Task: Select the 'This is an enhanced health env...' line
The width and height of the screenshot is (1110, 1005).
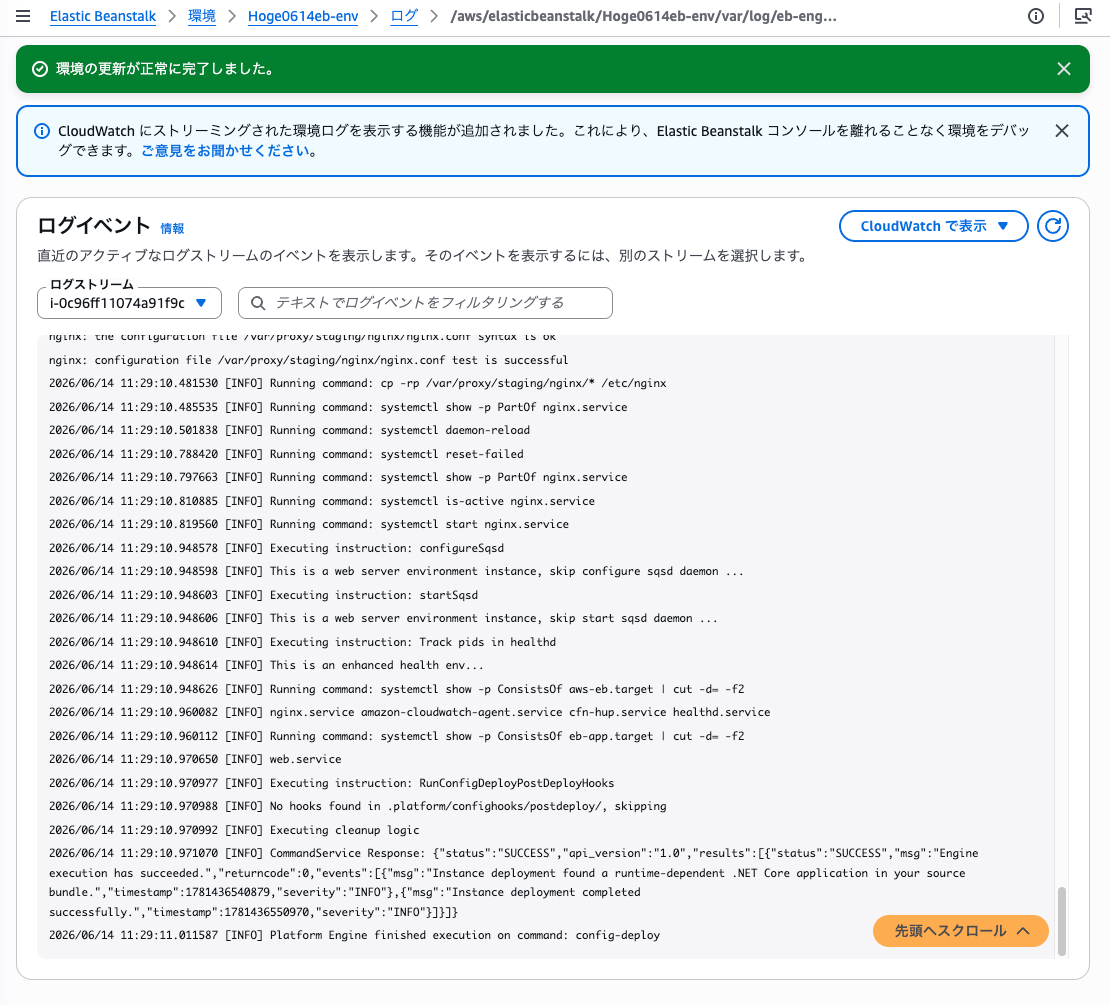Action: 266,665
